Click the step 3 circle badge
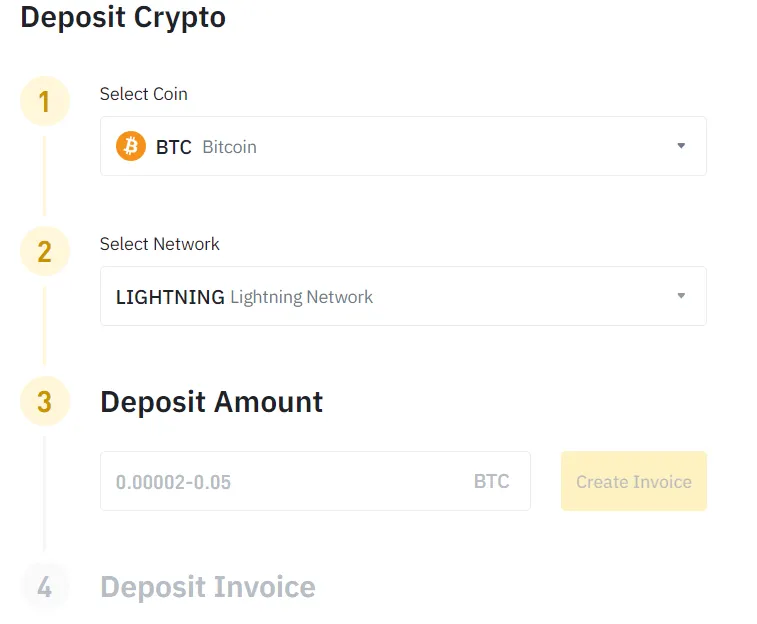 (x=44, y=402)
